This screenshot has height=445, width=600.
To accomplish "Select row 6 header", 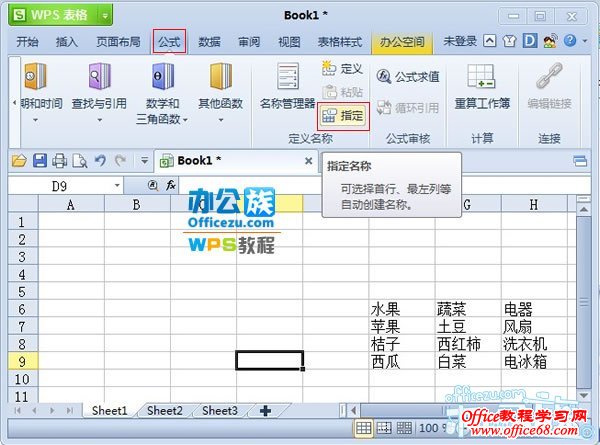I will (22, 308).
